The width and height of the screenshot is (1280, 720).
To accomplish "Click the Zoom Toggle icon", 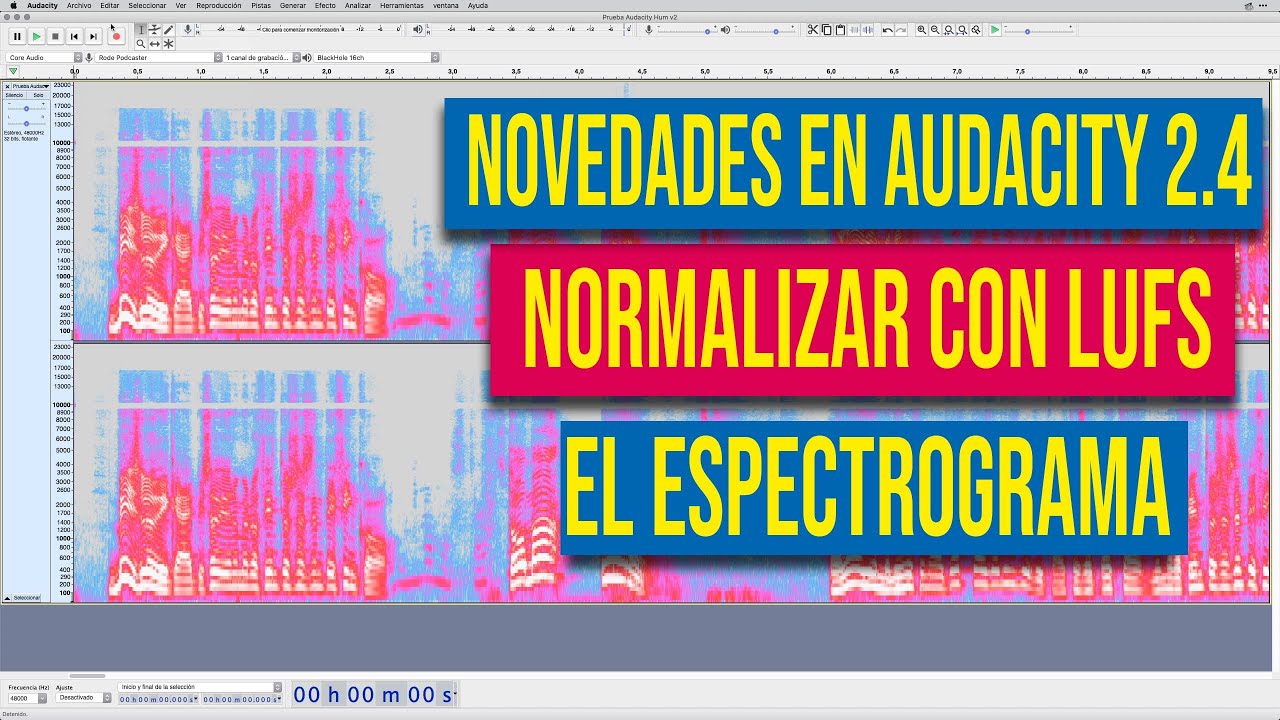I will [x=975, y=30].
